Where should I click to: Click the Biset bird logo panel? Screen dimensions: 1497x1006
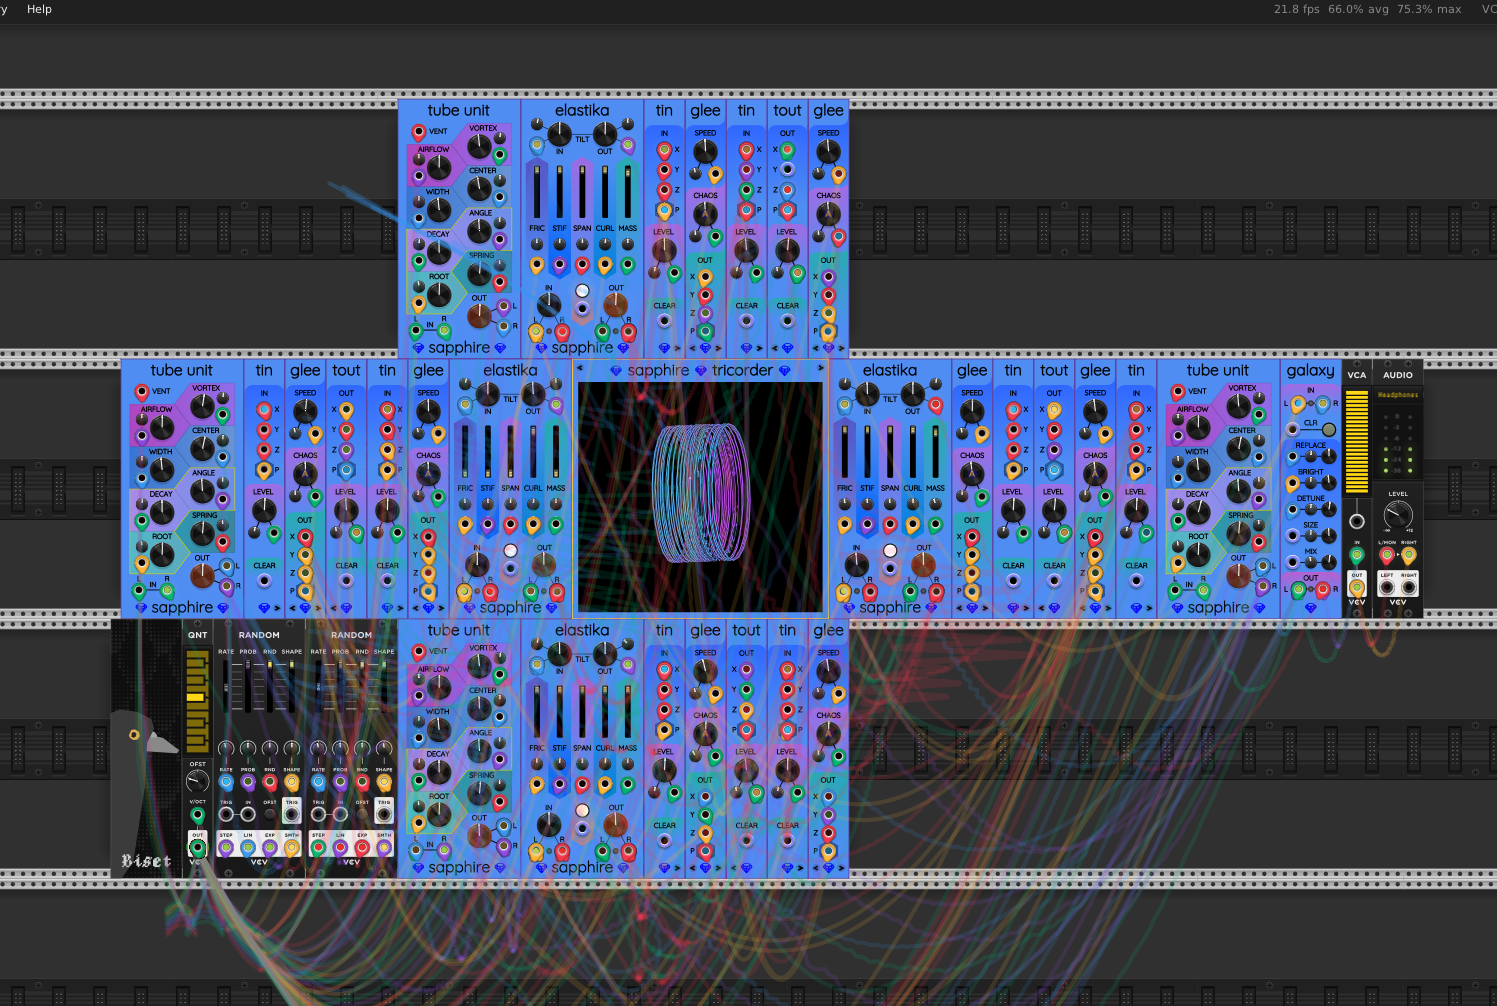click(x=147, y=748)
